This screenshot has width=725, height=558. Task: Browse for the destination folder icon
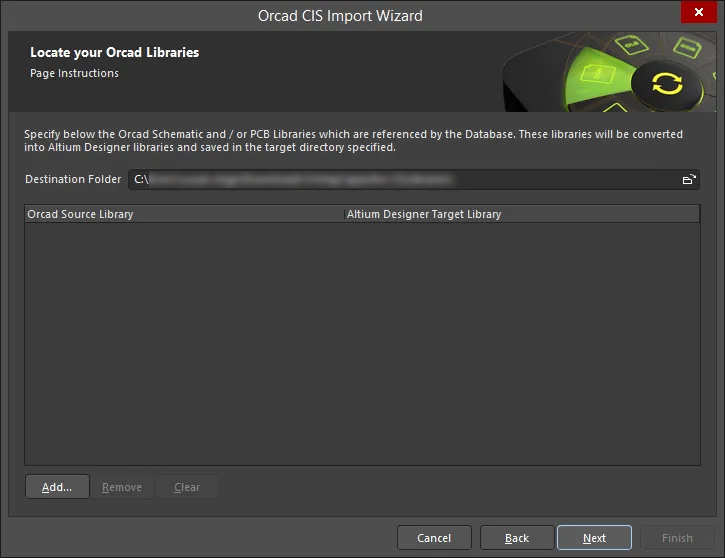689,179
